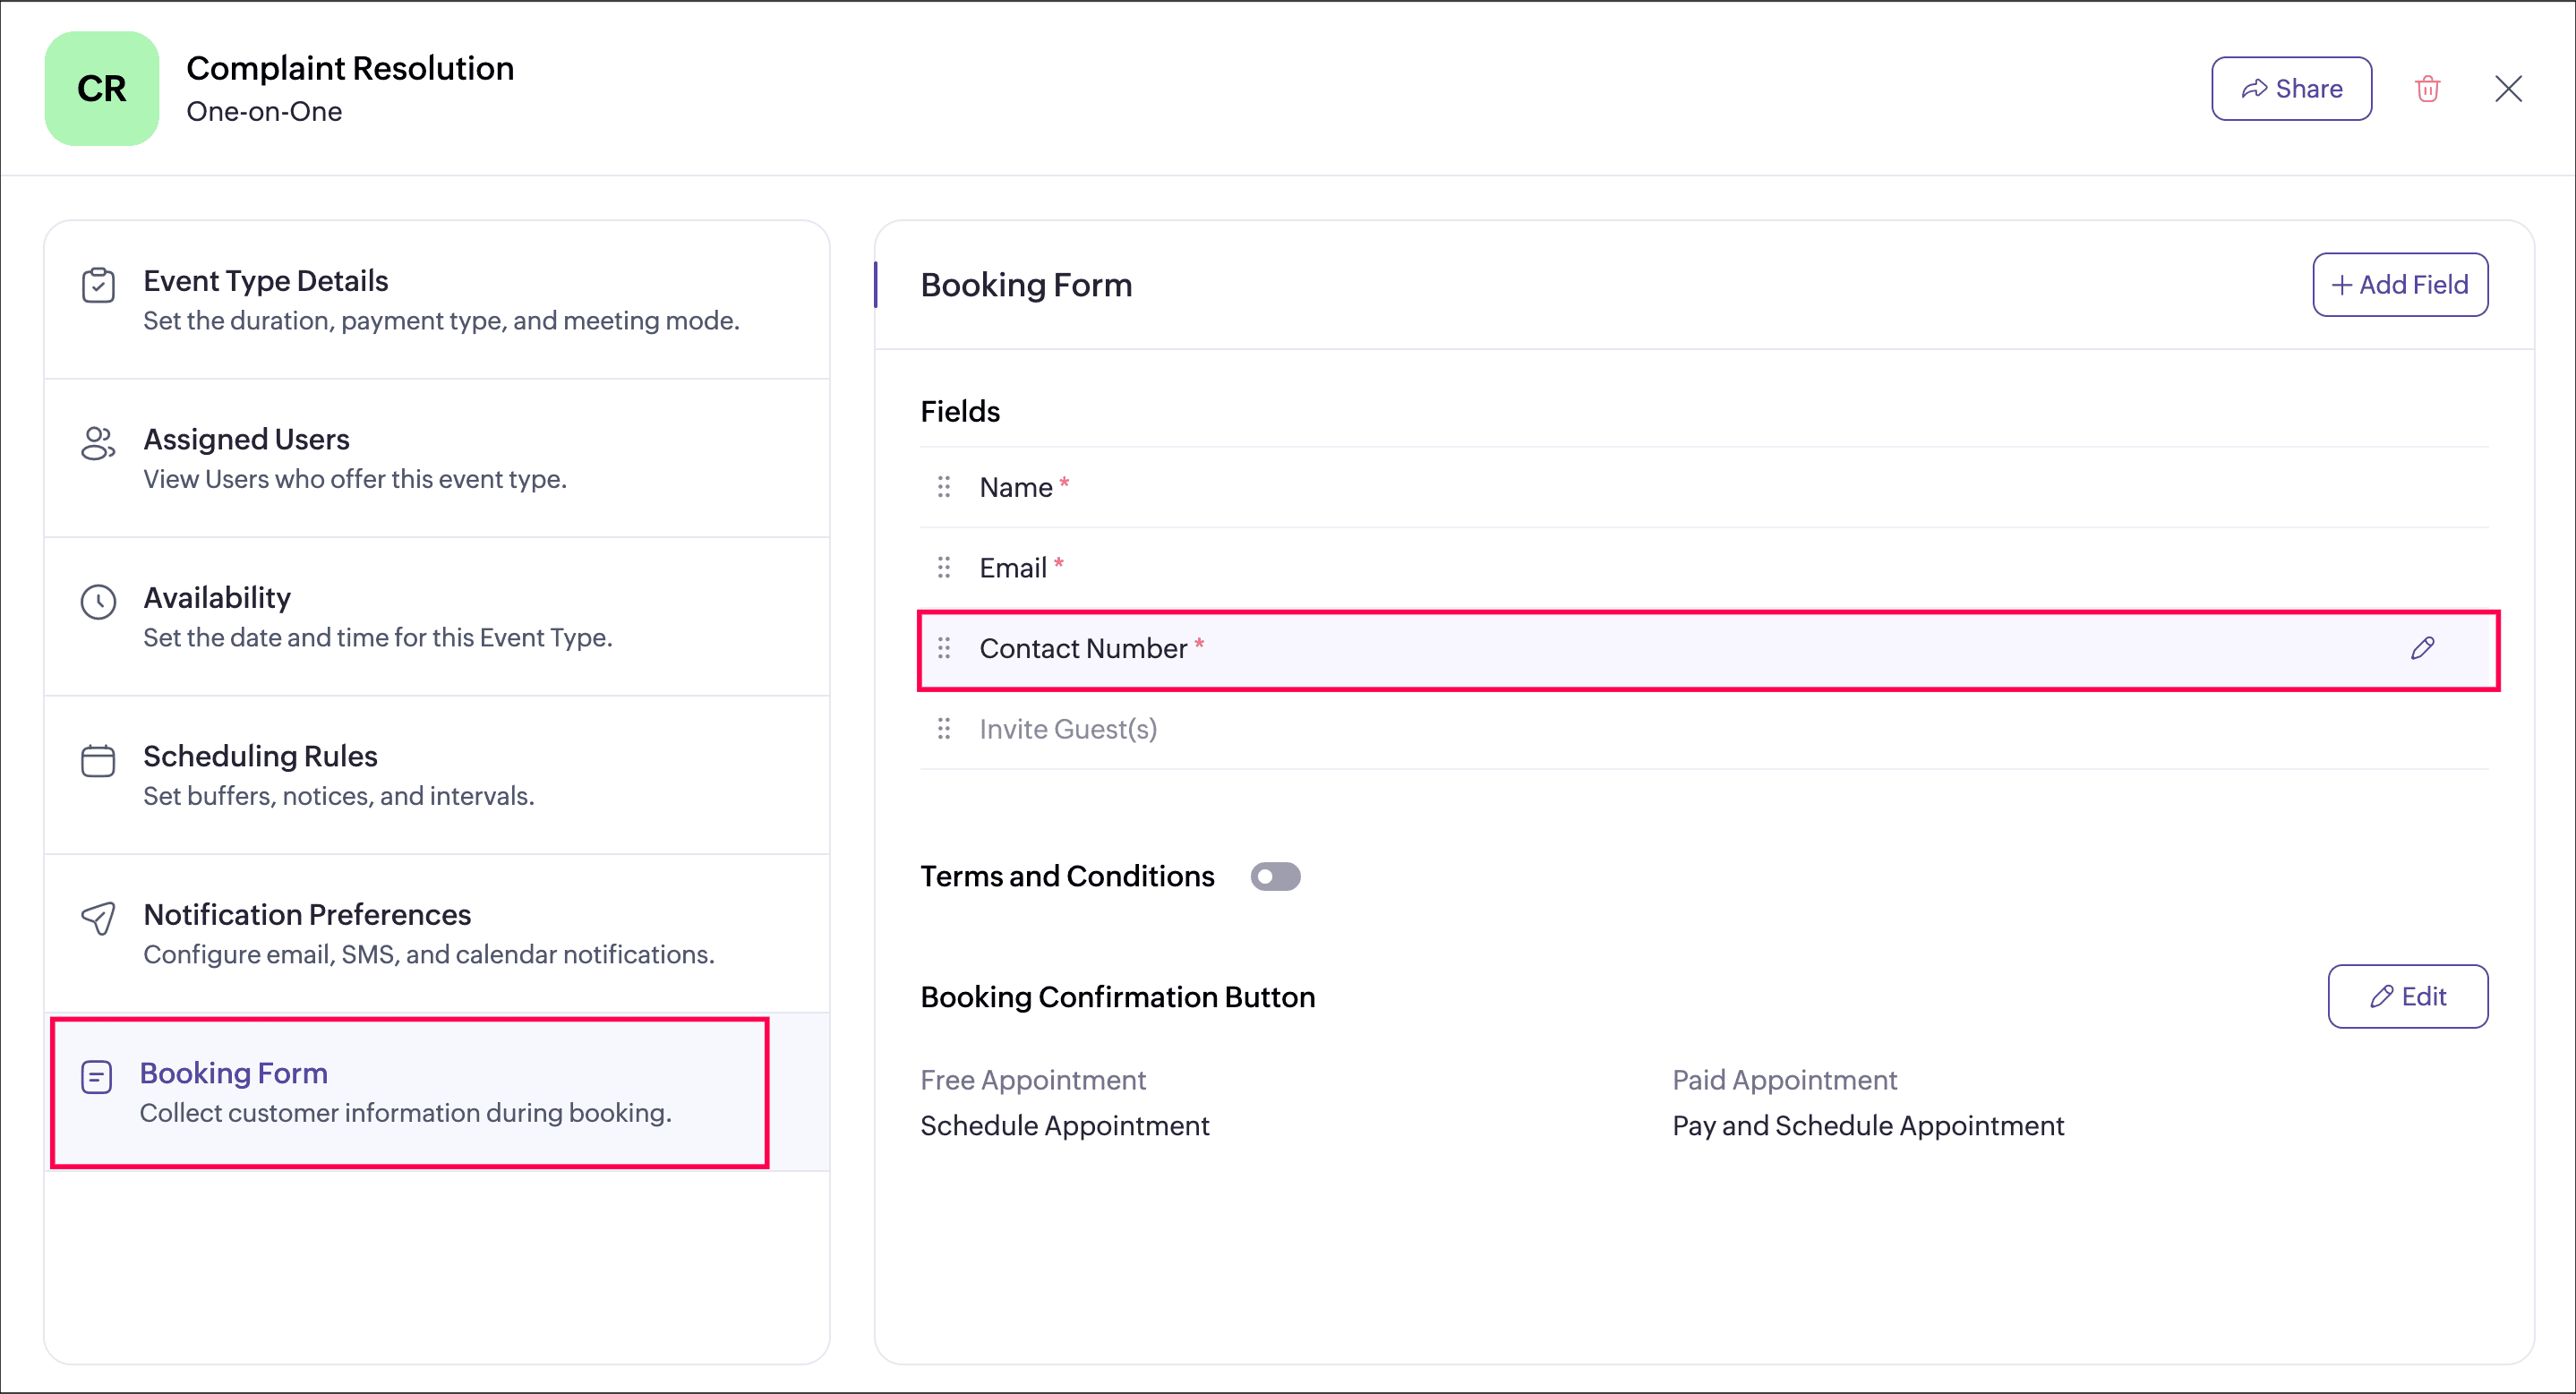Close the Complaint Resolution panel

2508,89
